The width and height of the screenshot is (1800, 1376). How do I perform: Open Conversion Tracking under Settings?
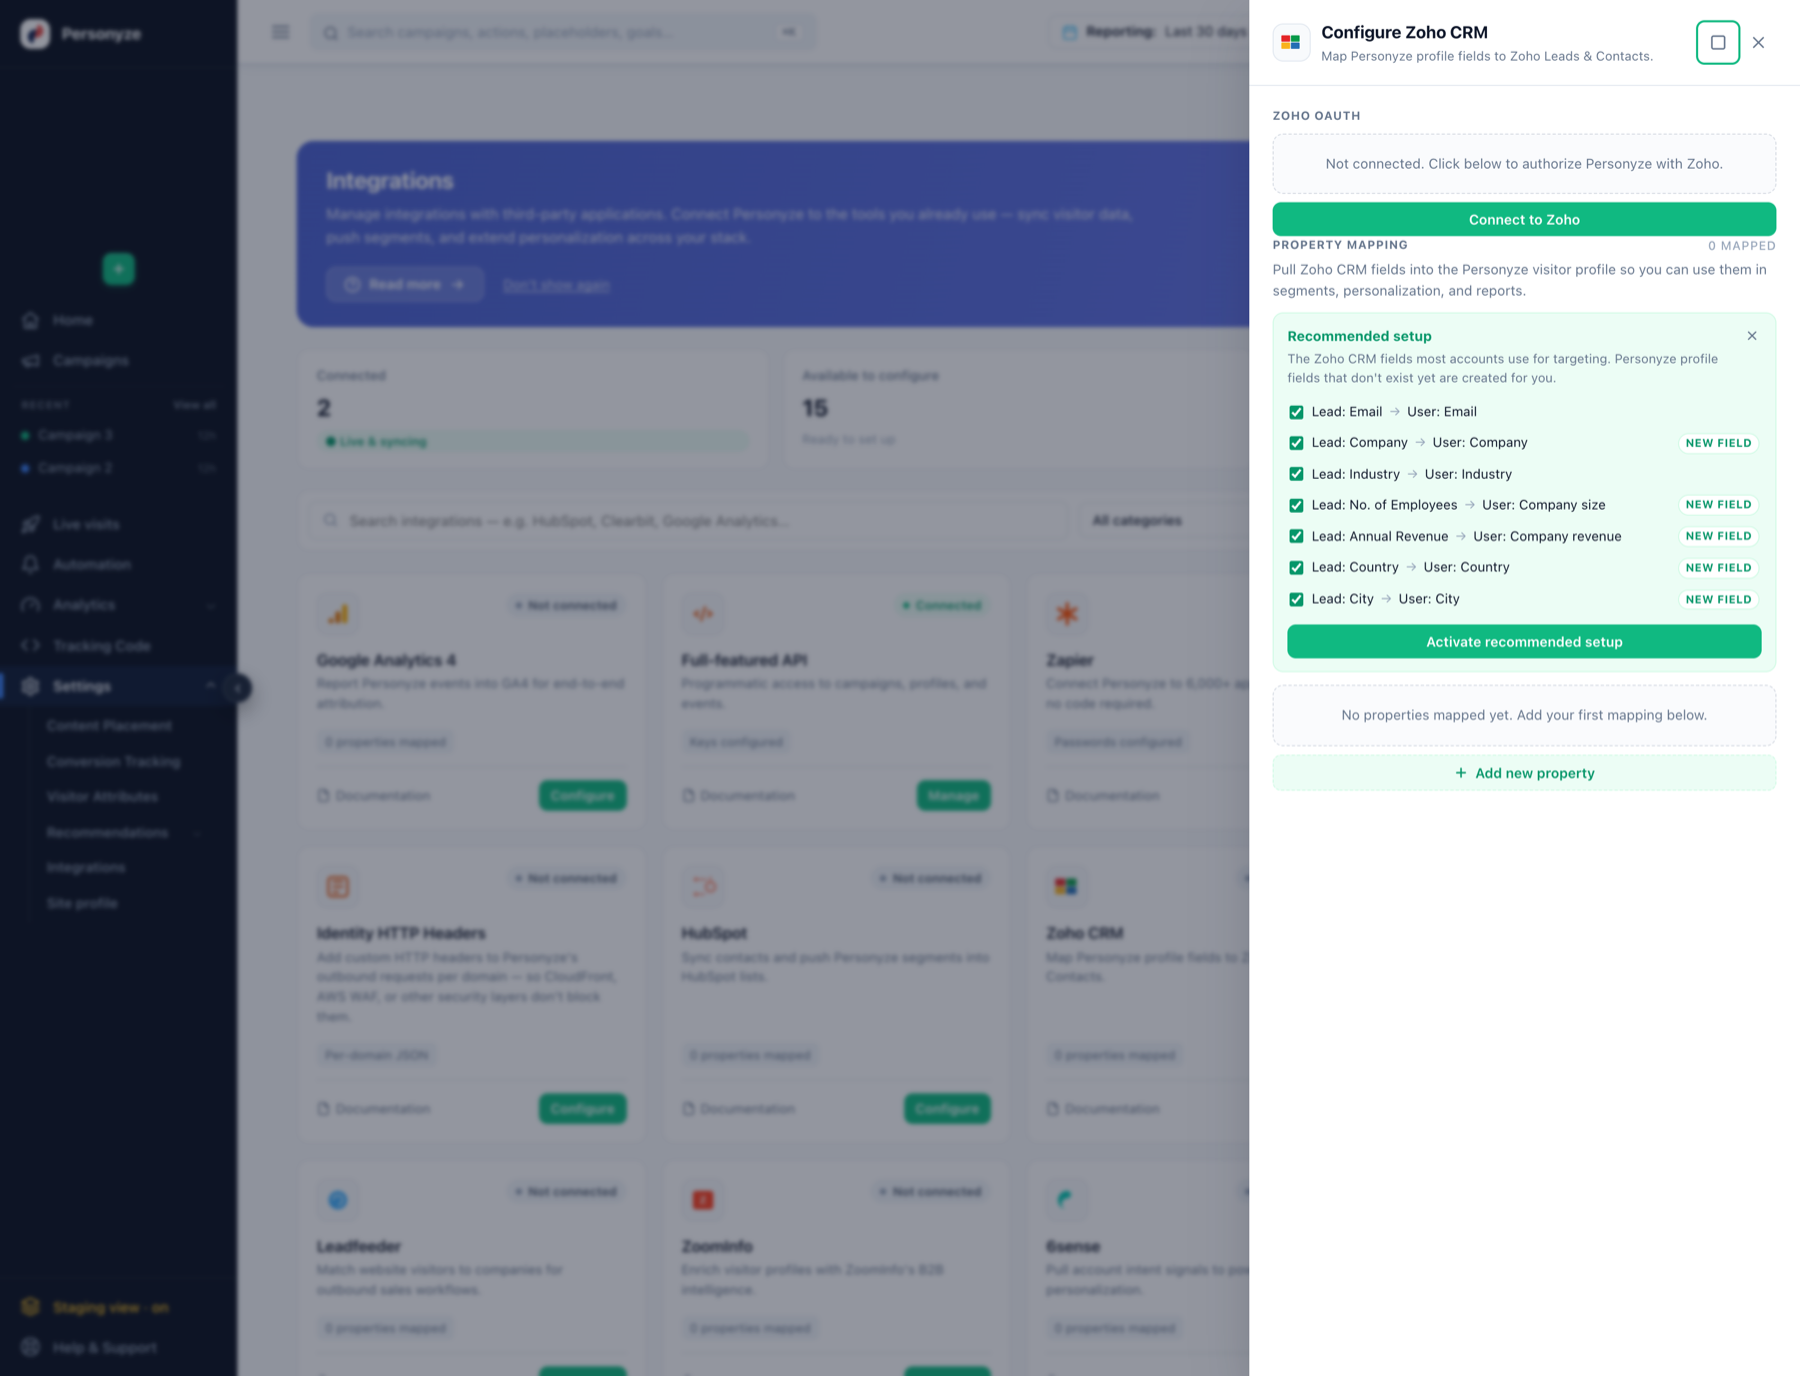click(114, 762)
